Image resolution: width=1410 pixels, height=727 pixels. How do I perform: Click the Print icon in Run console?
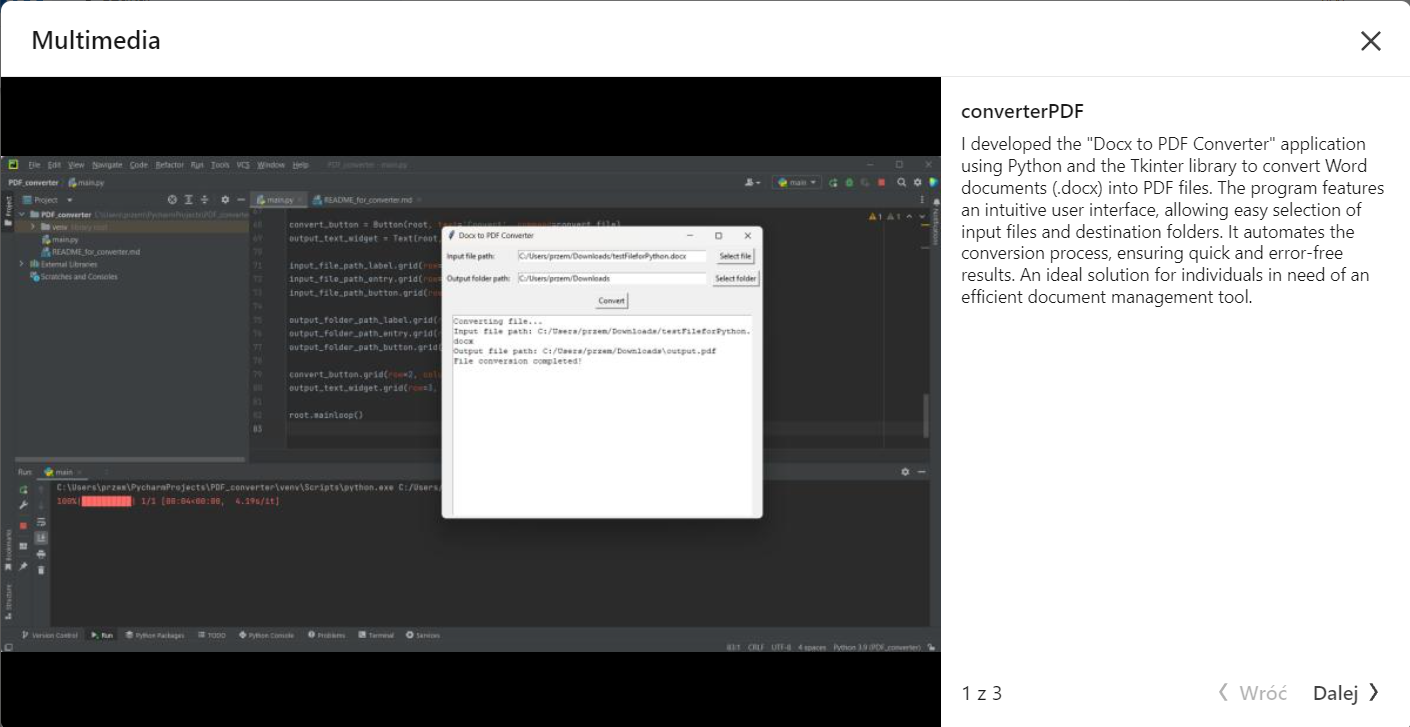(41, 554)
